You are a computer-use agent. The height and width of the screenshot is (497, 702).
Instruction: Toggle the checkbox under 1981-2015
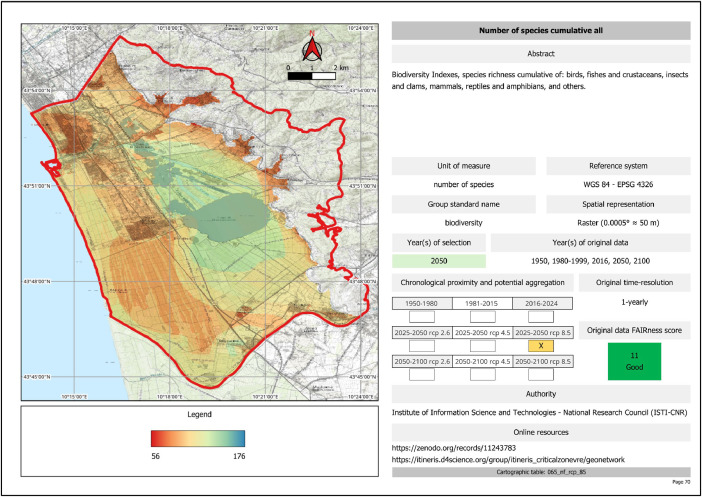(483, 317)
